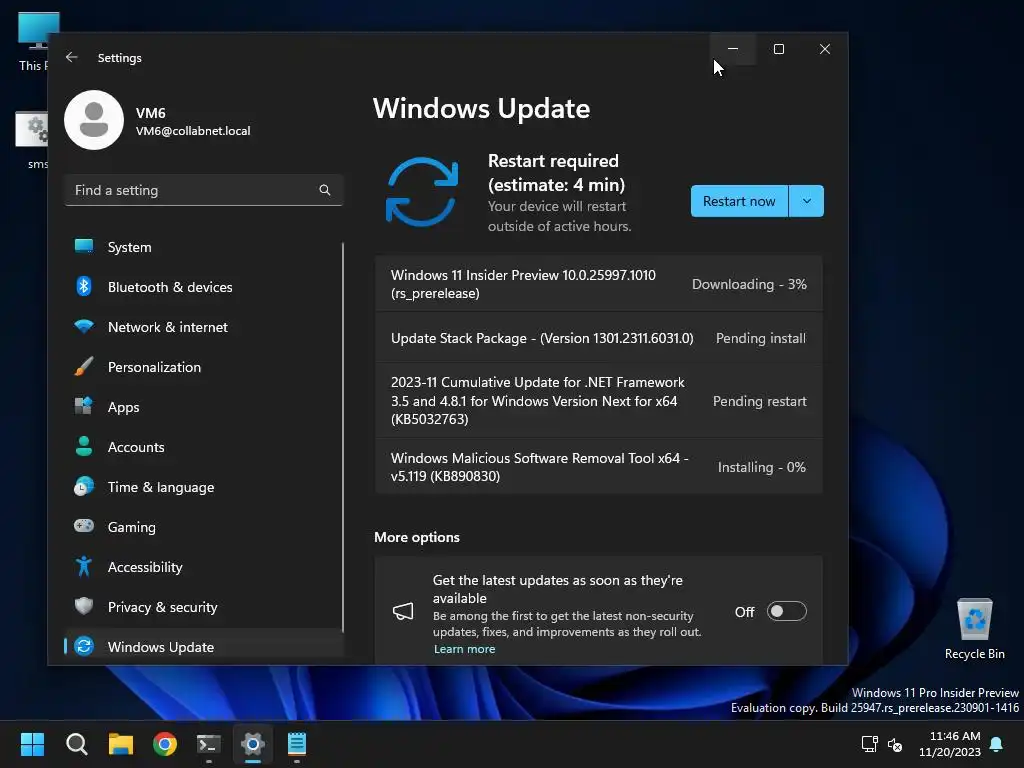Click the network display tray icon
The width and height of the screenshot is (1024, 768).
coord(870,744)
